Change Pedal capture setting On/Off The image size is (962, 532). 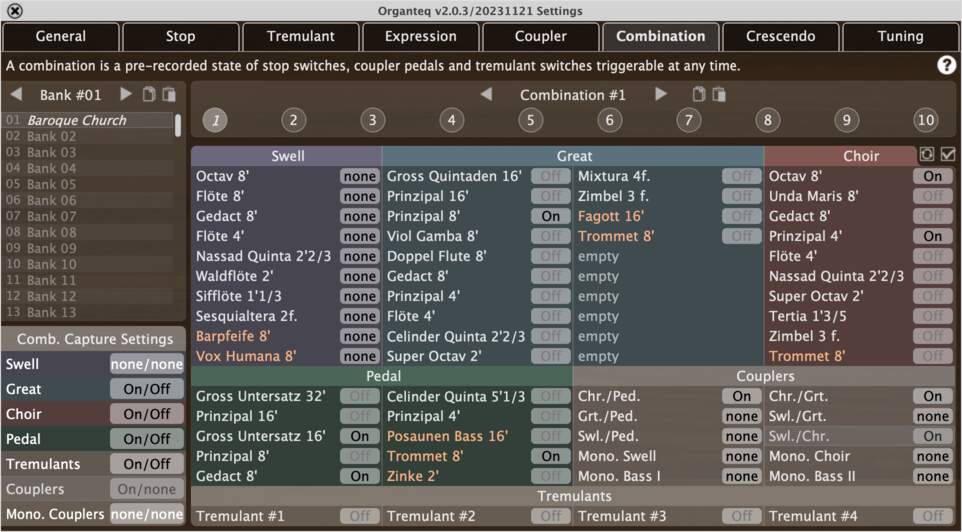(147, 439)
